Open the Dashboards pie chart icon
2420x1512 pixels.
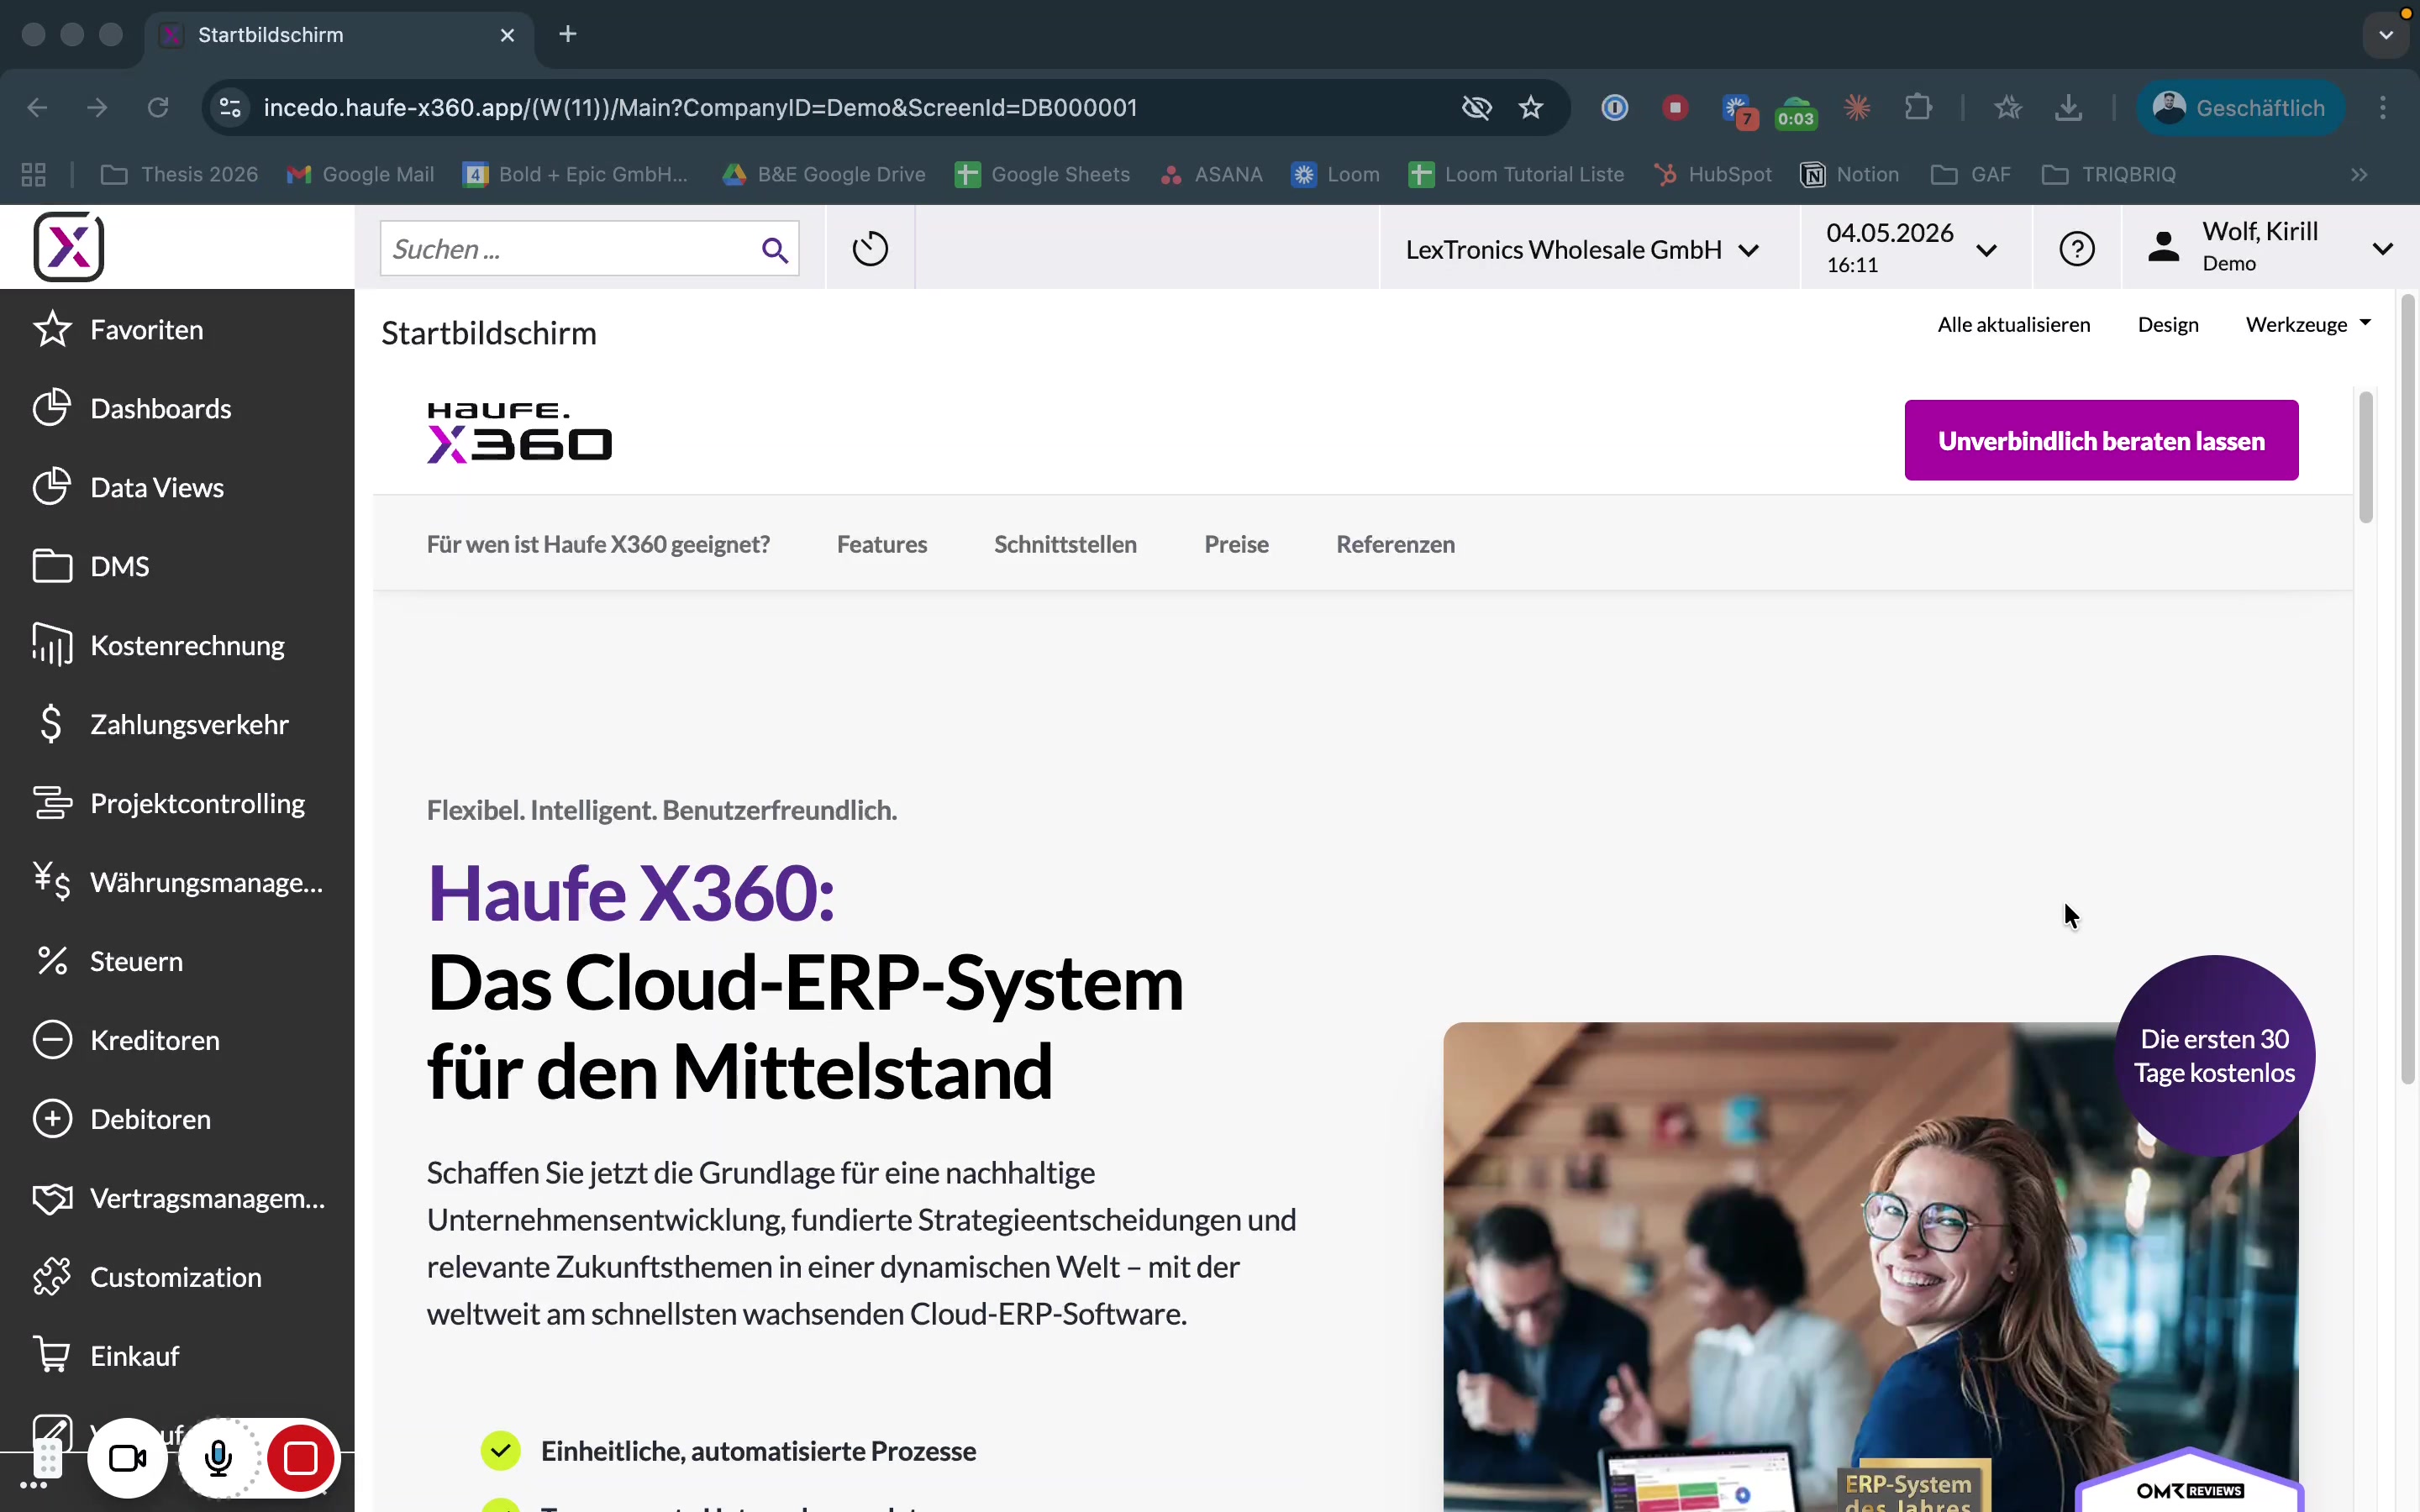point(52,408)
